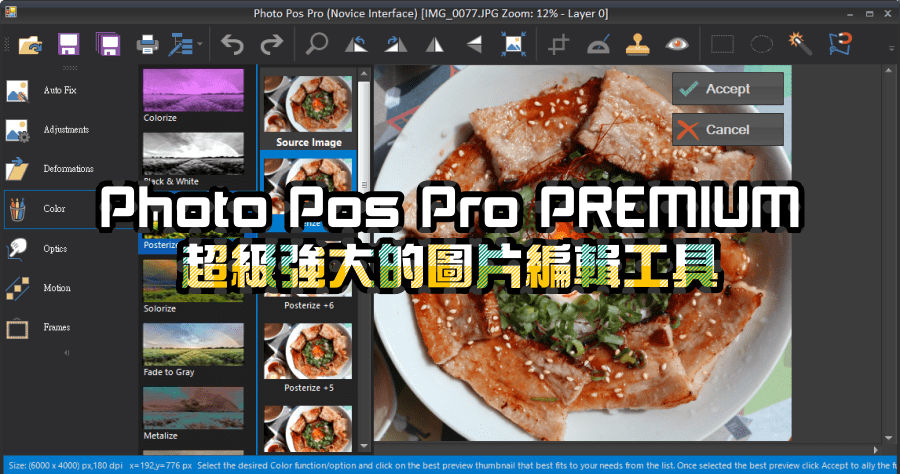The width and height of the screenshot is (900, 474).
Task: Print the image with the printer icon
Action: [148, 44]
